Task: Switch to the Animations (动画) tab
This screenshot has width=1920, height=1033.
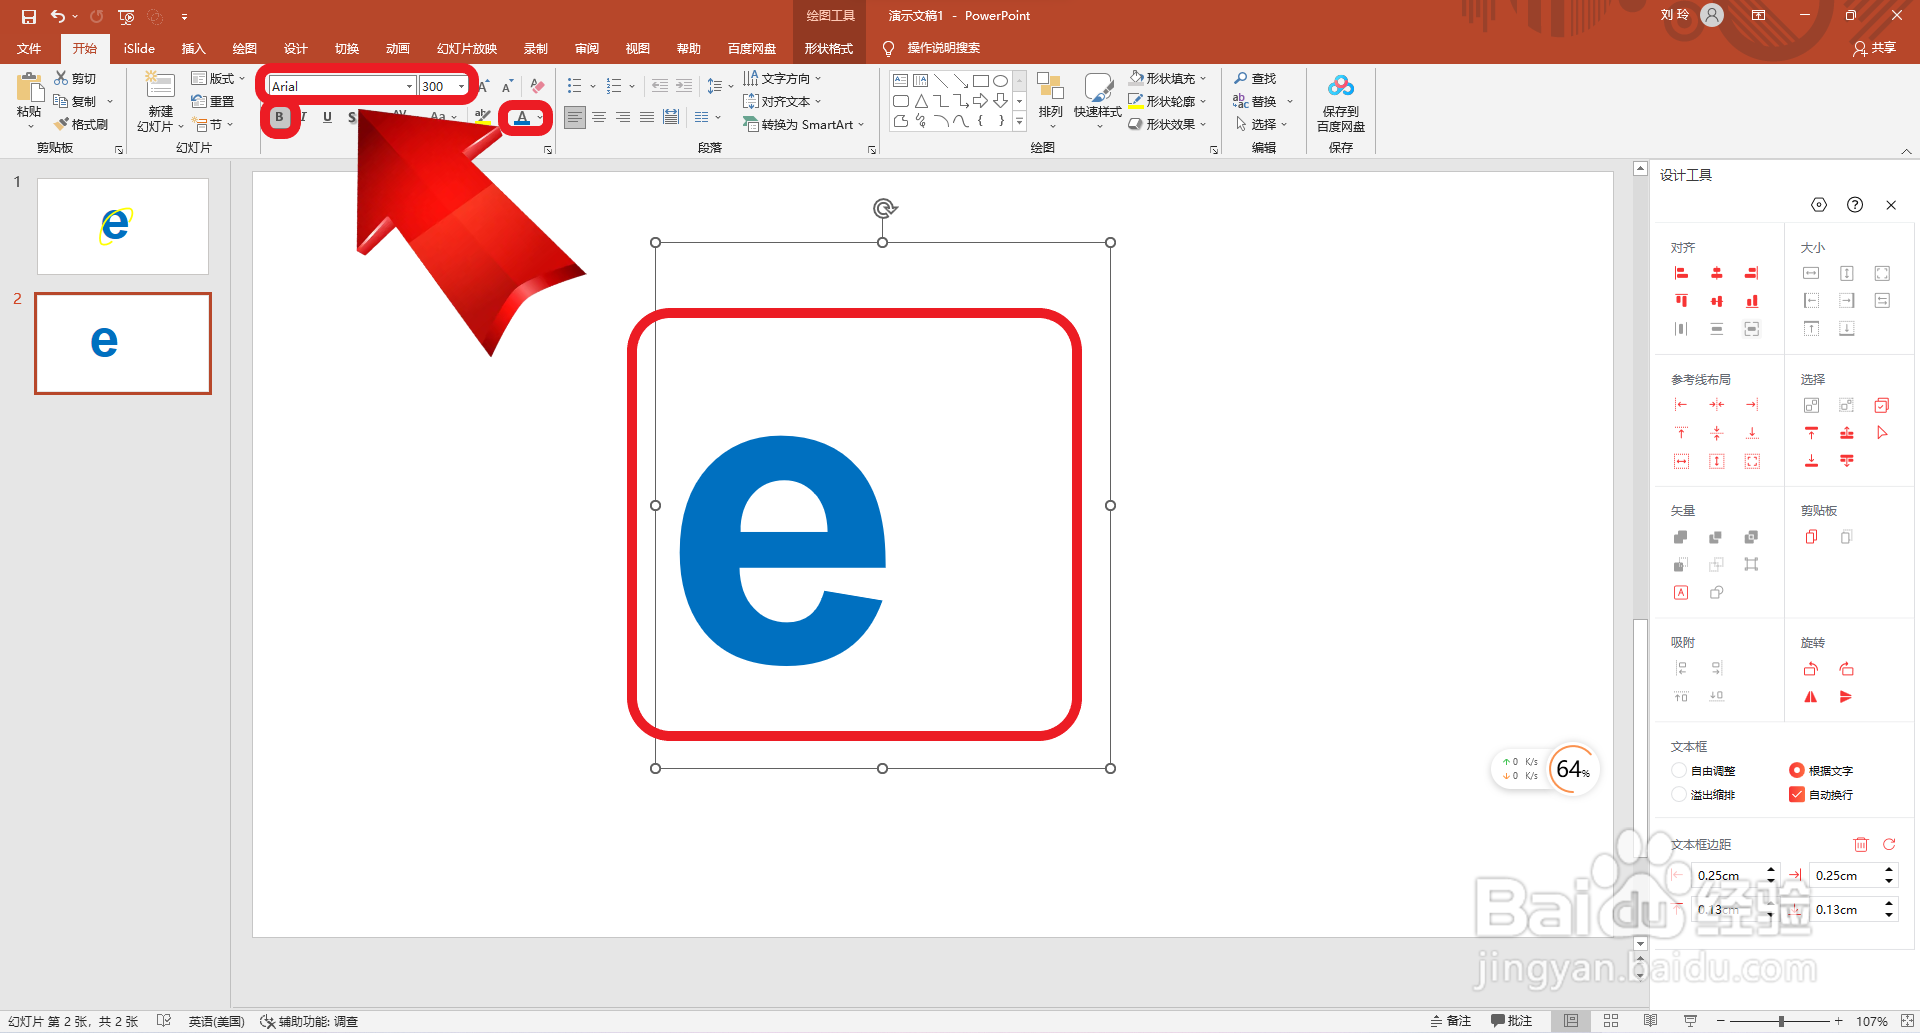Action: [x=397, y=48]
